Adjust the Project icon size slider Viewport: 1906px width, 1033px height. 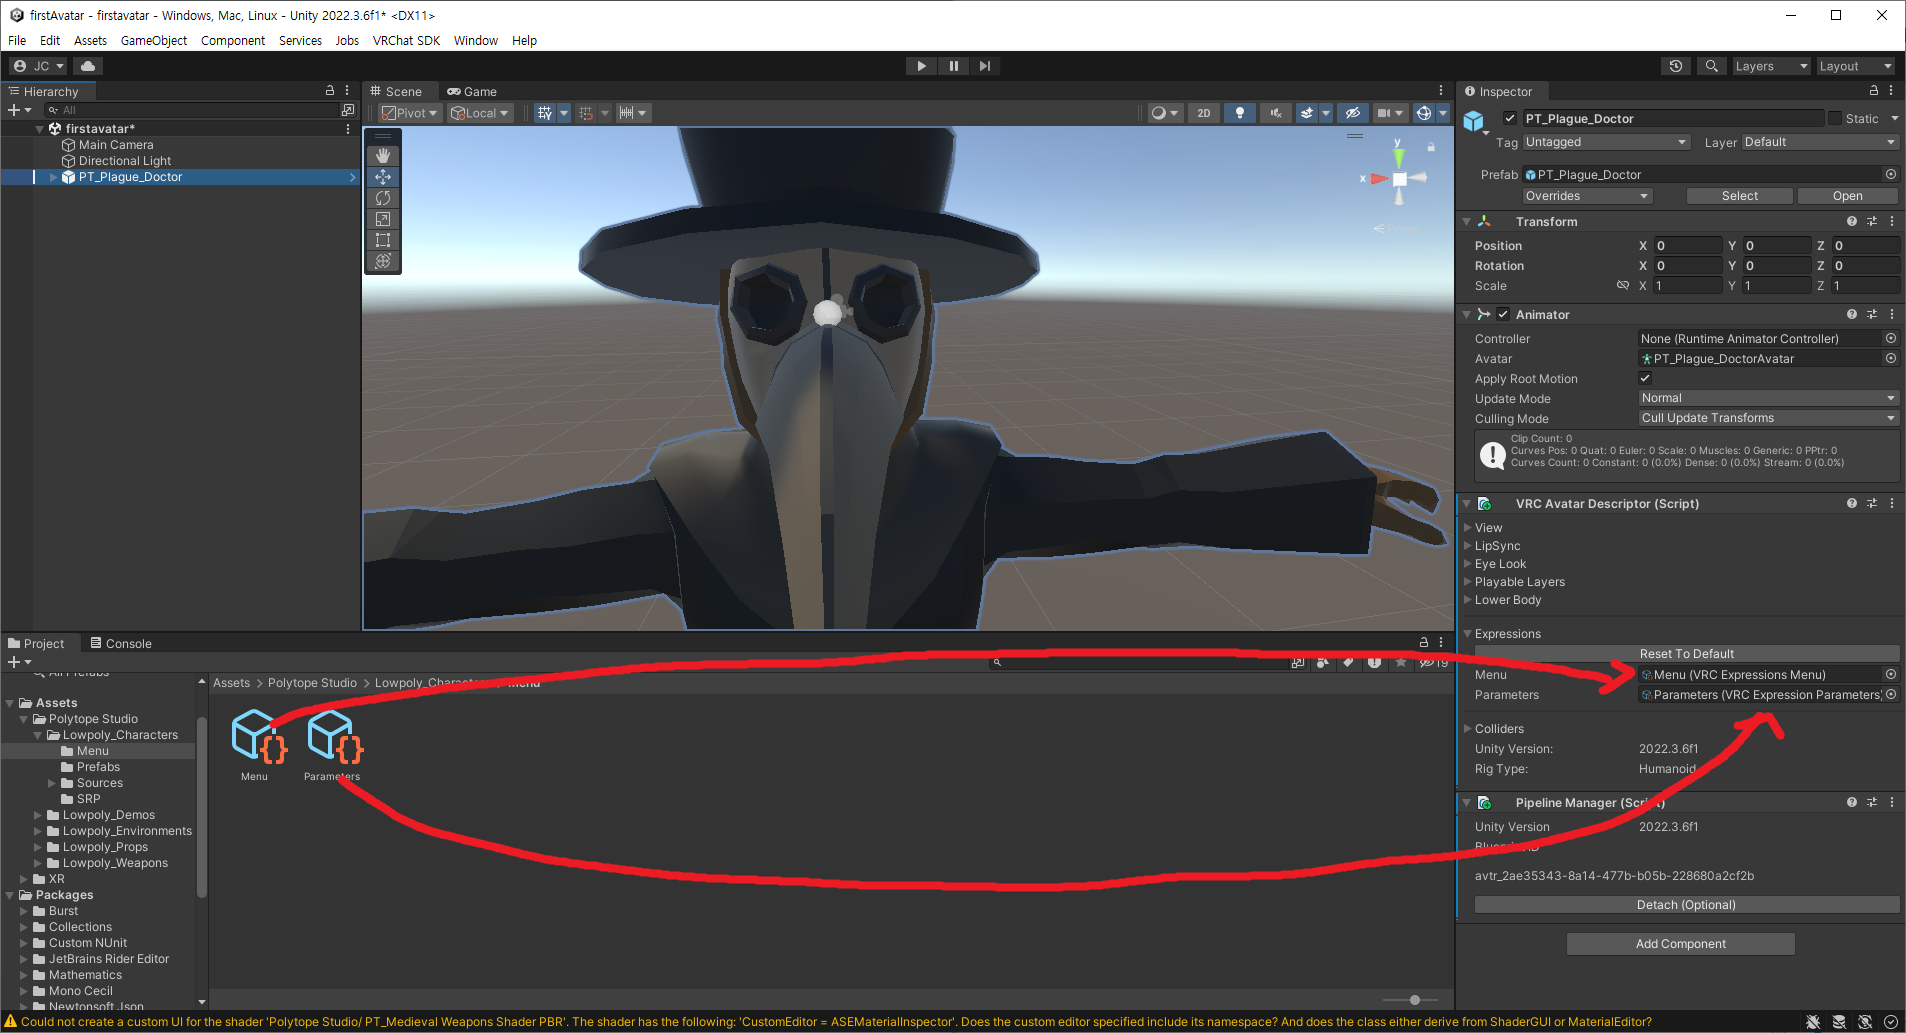click(1413, 1000)
